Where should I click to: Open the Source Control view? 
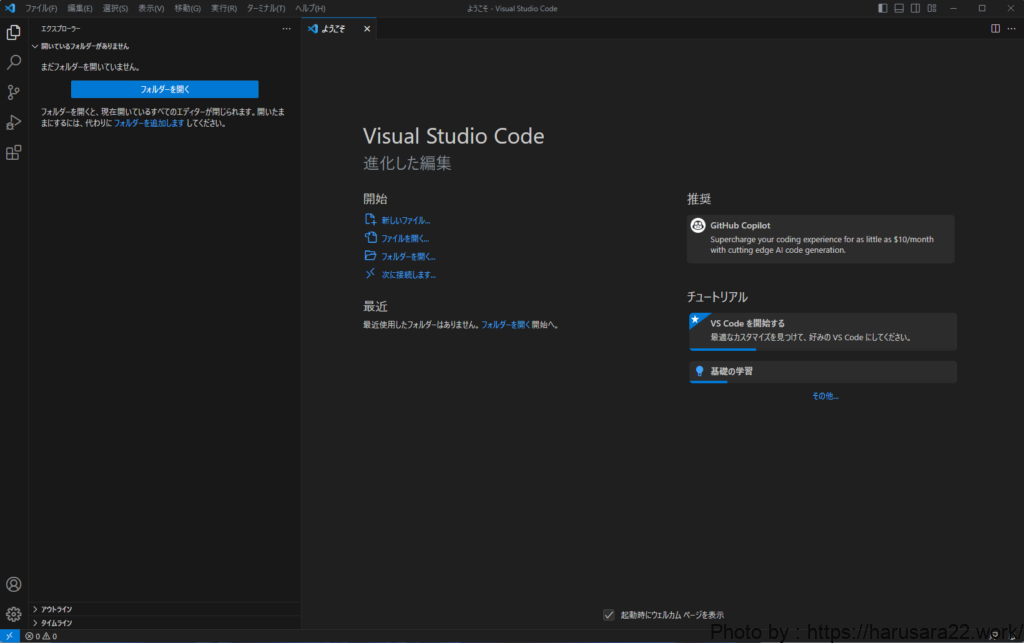pyautogui.click(x=14, y=92)
